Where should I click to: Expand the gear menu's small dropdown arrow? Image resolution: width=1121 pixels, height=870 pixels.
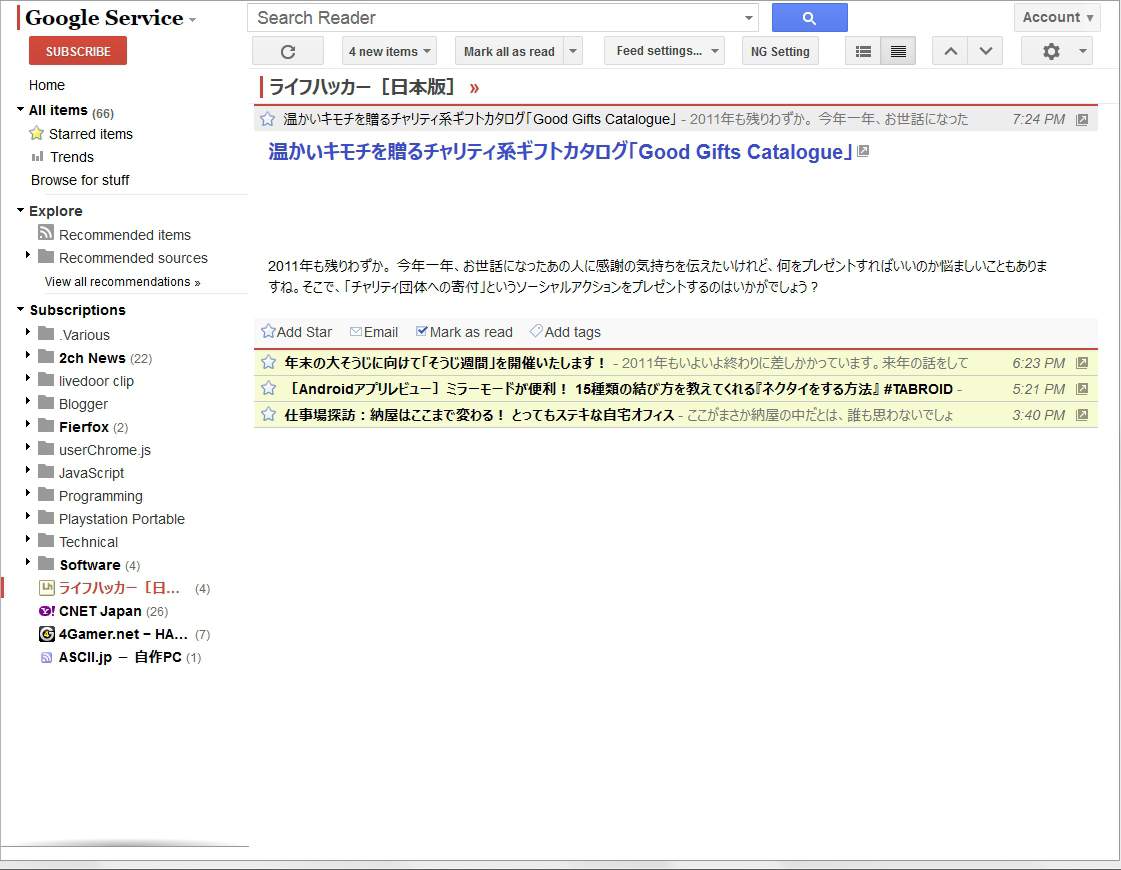point(1082,51)
